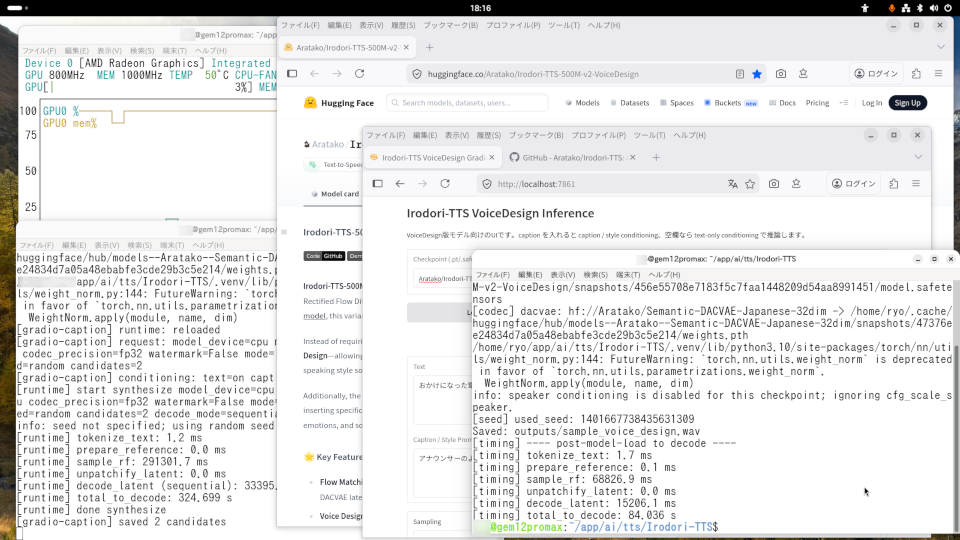Screen dimensions: 960x540
Task: Open 編集(E) menu in GPU monitor terminal
Action: pos(77,51)
